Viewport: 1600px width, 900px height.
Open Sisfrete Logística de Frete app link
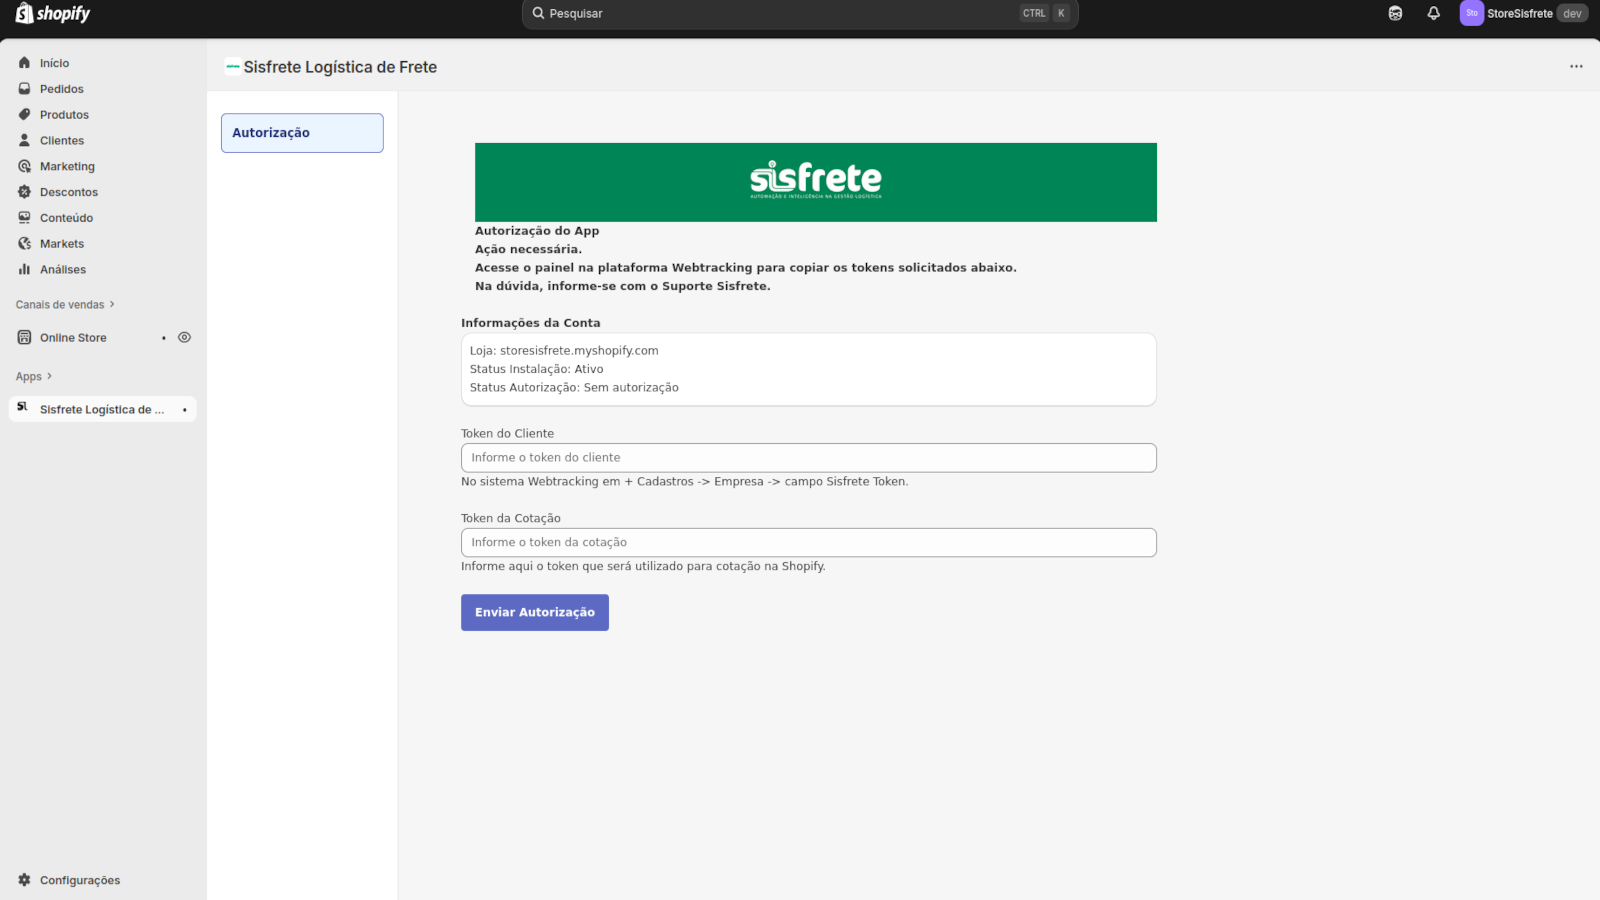(x=102, y=410)
